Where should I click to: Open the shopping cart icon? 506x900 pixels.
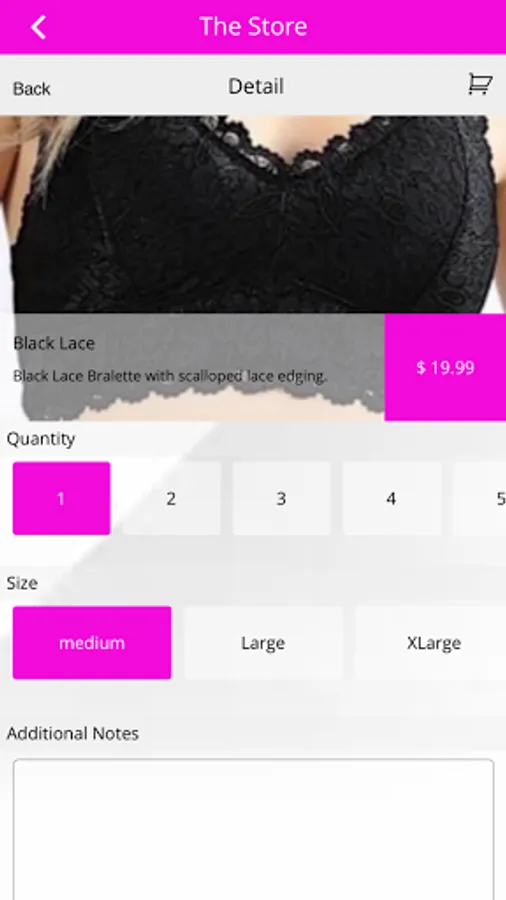(479, 84)
